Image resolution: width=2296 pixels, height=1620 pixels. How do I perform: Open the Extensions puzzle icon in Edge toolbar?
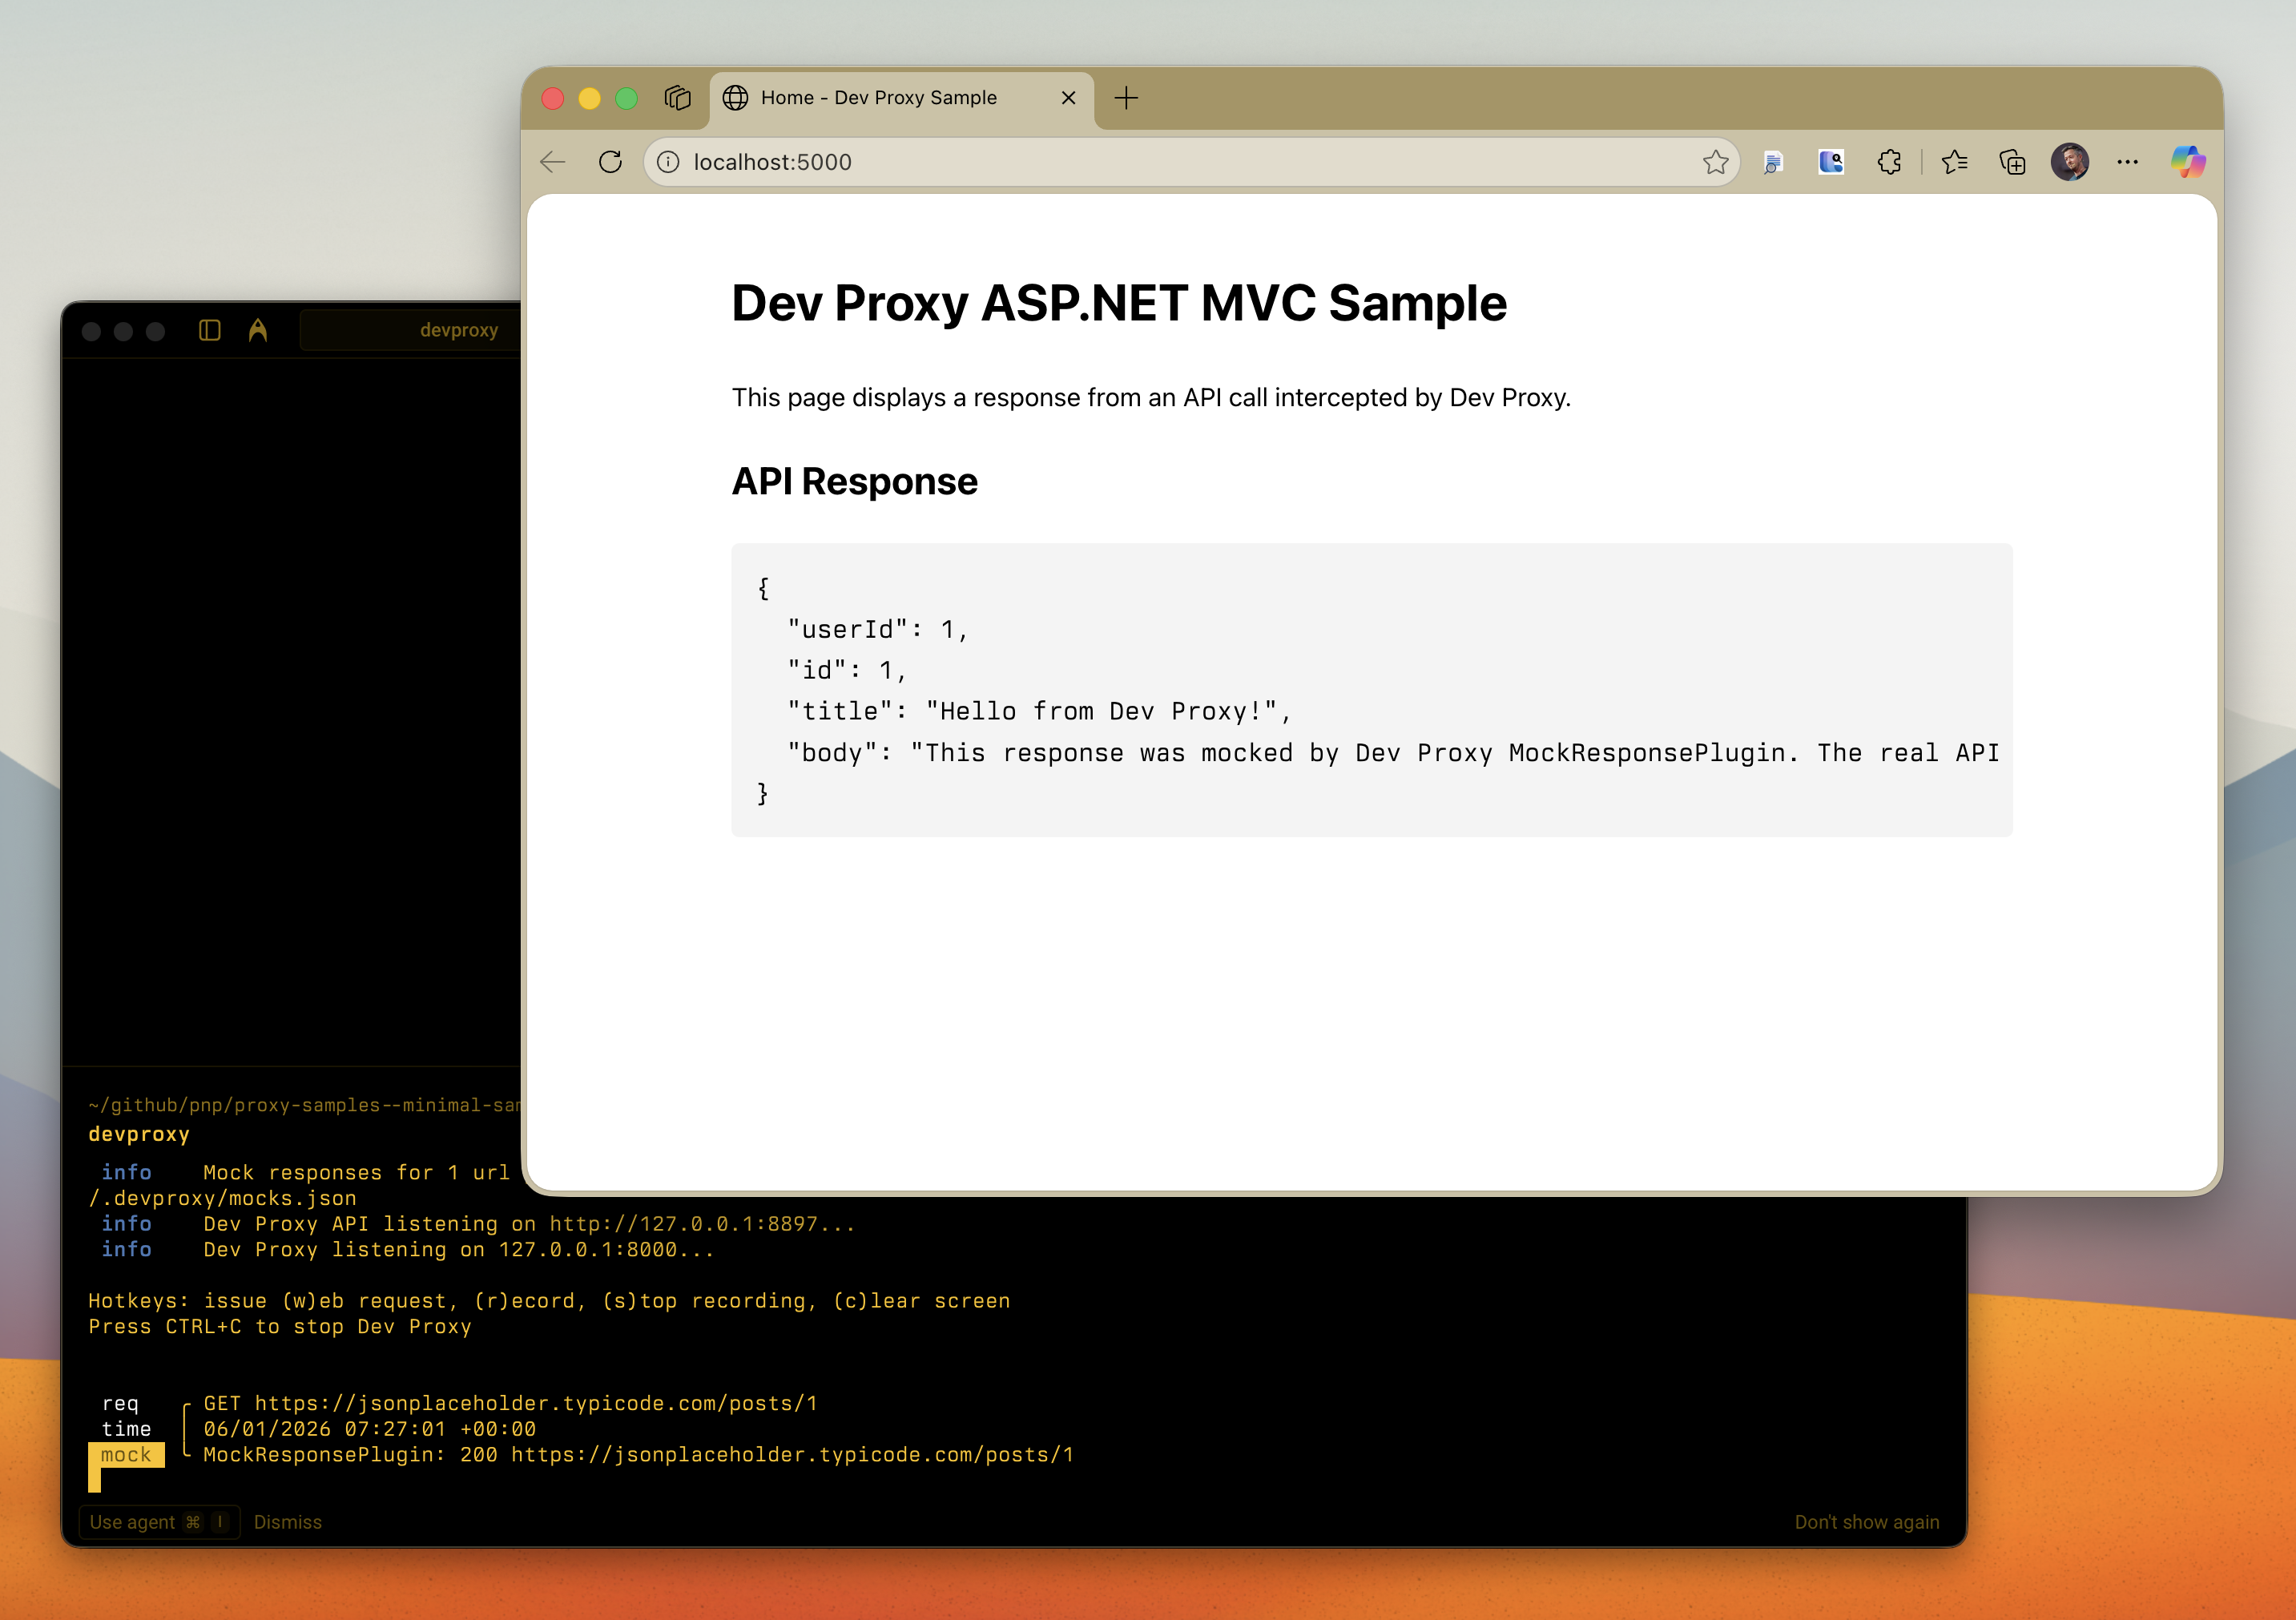[x=1890, y=162]
